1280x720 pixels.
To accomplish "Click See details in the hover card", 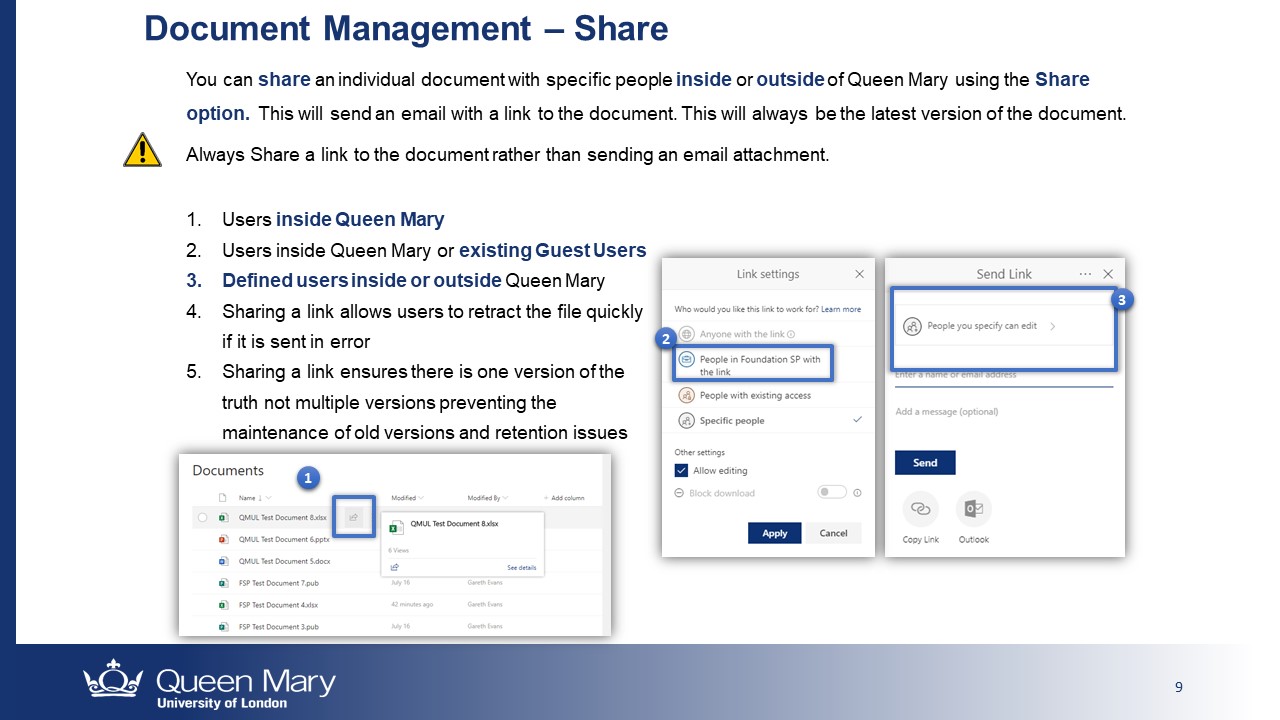I will [521, 568].
